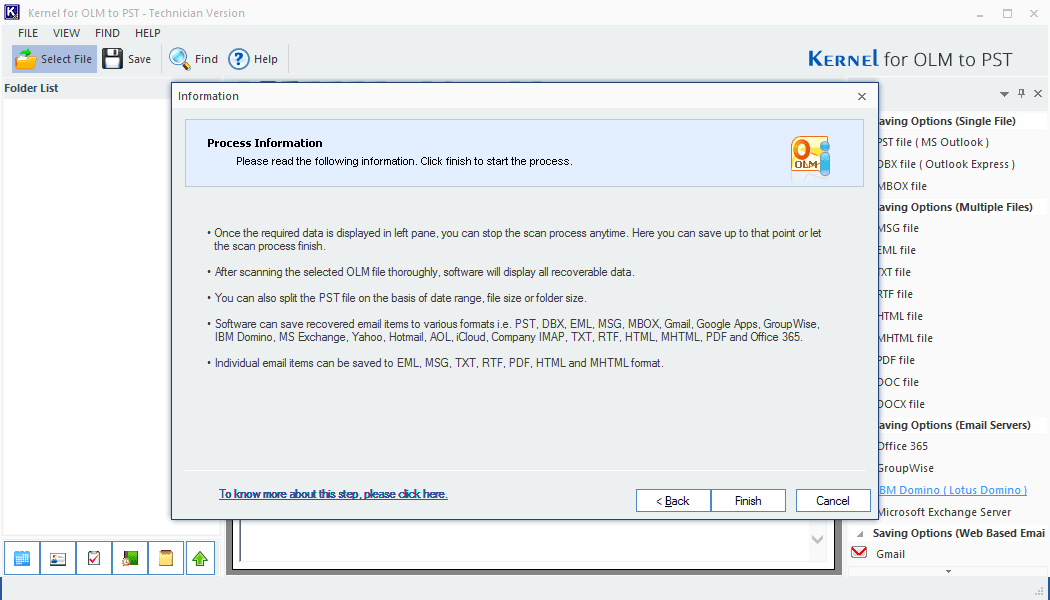
Task: Click the Gmail envelope icon
Action: point(859,552)
